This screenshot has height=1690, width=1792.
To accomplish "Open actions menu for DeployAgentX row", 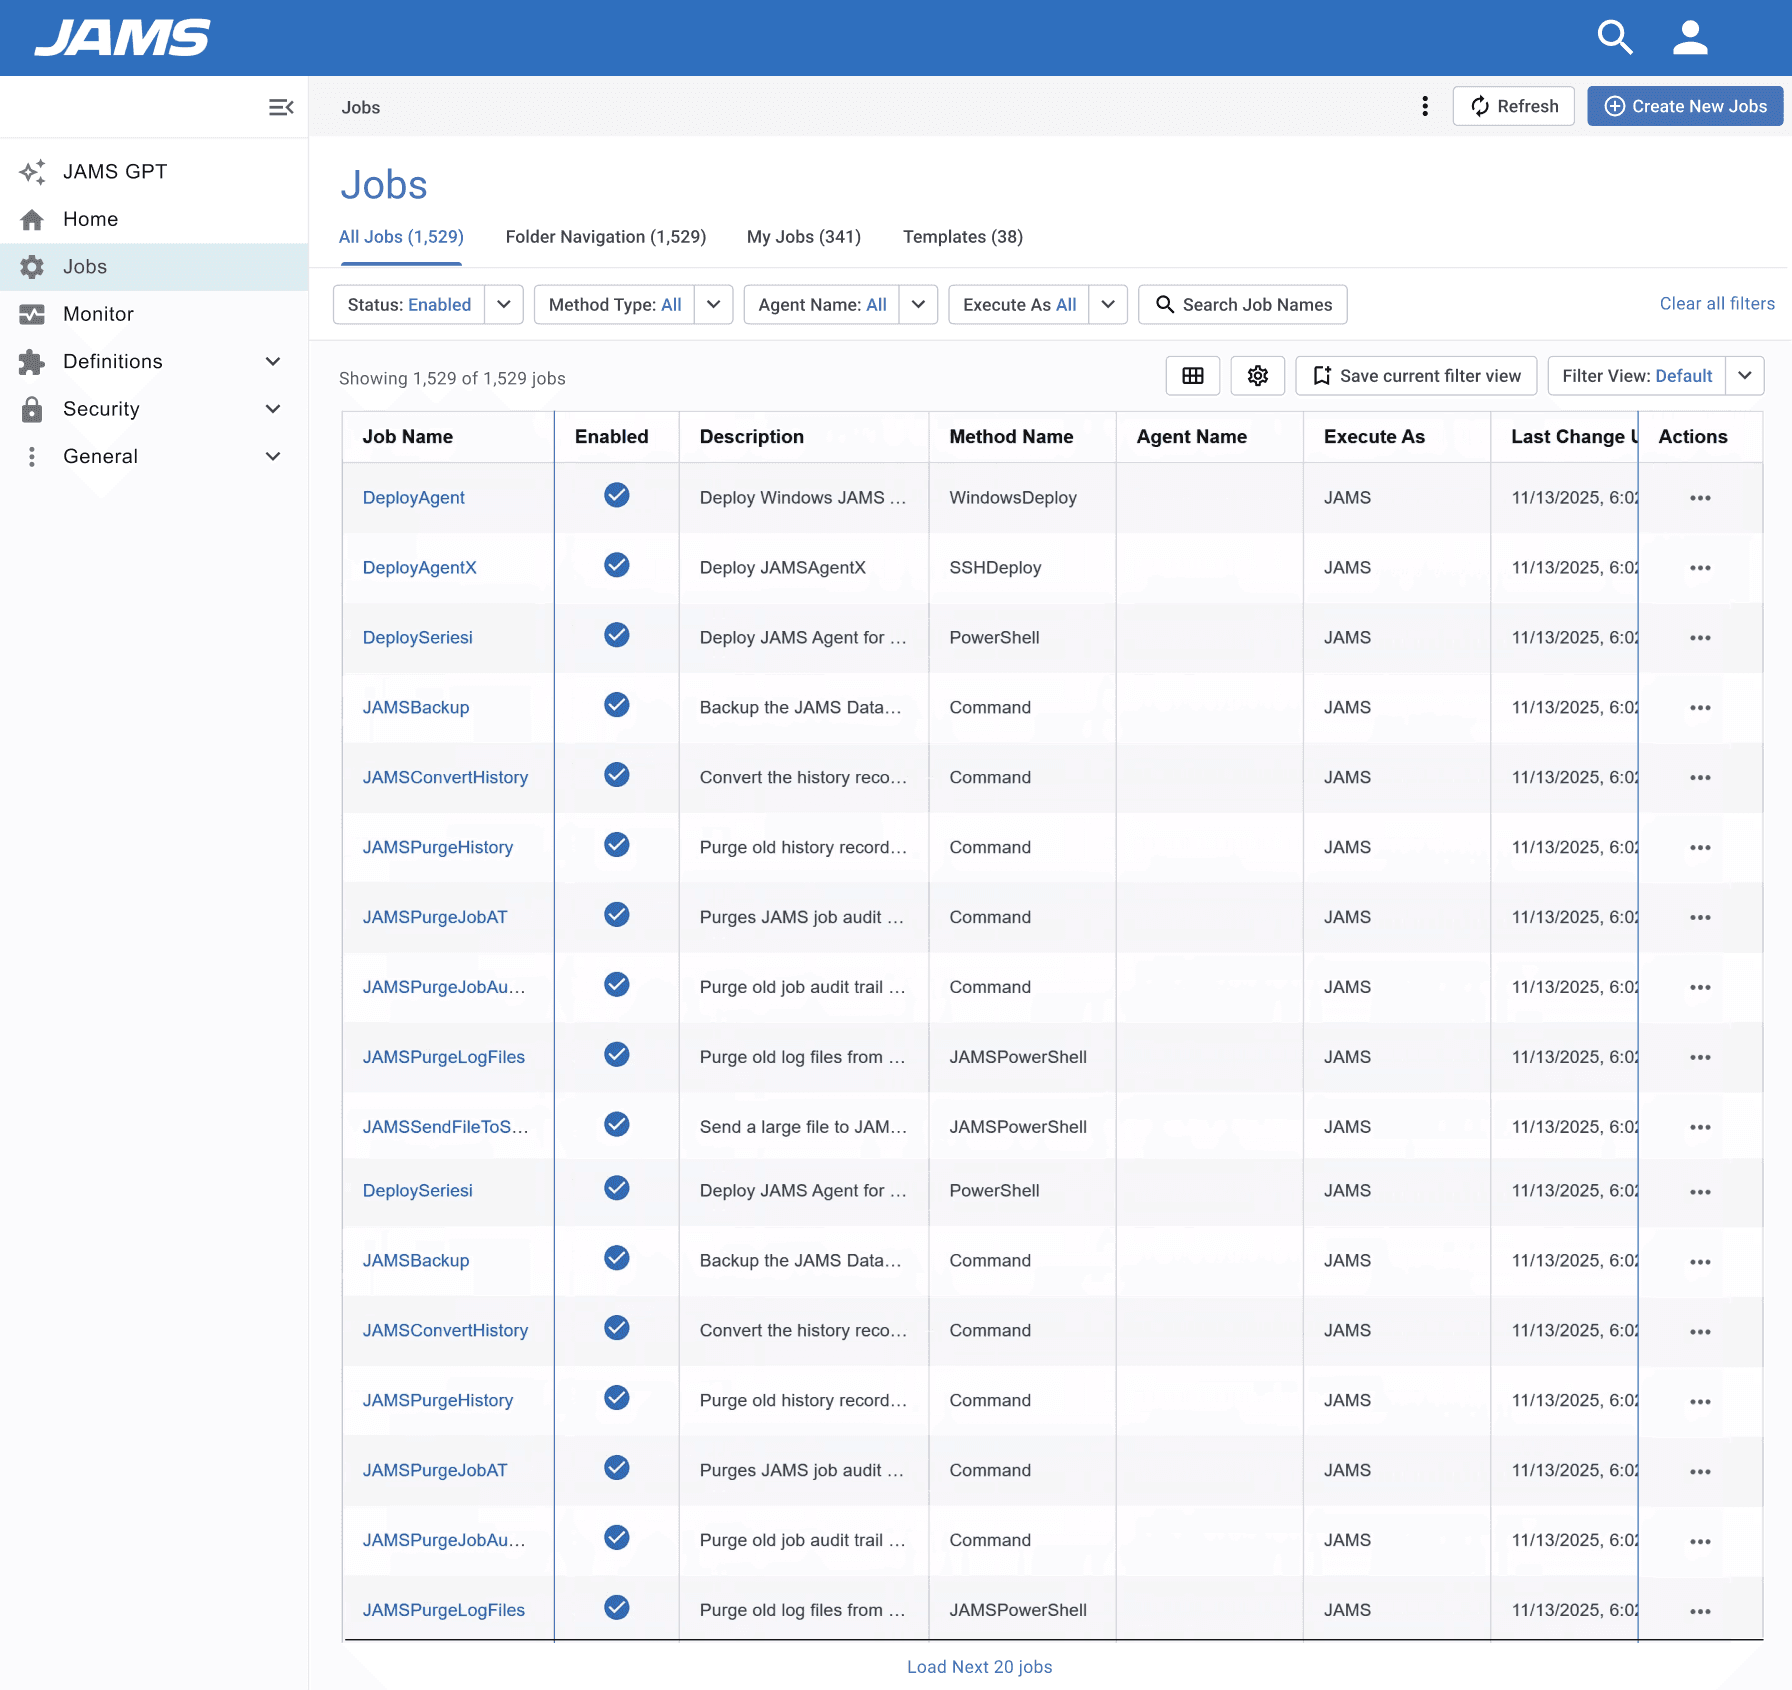I will pos(1700,568).
